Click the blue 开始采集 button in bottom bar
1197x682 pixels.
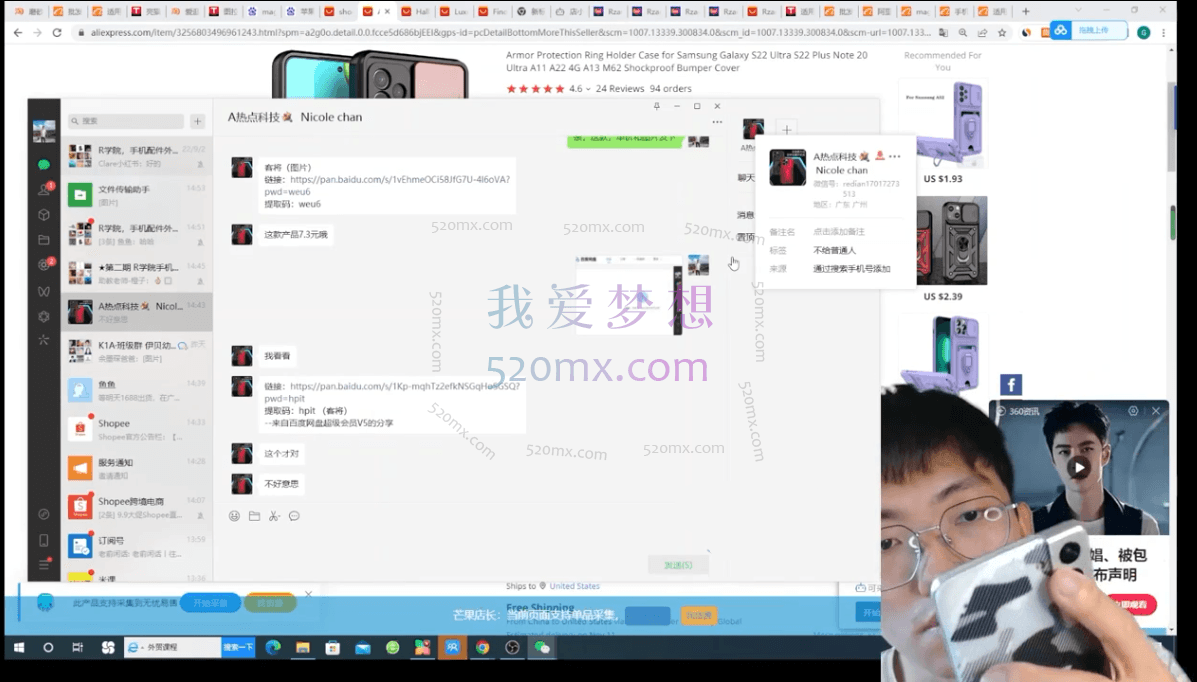[210, 603]
